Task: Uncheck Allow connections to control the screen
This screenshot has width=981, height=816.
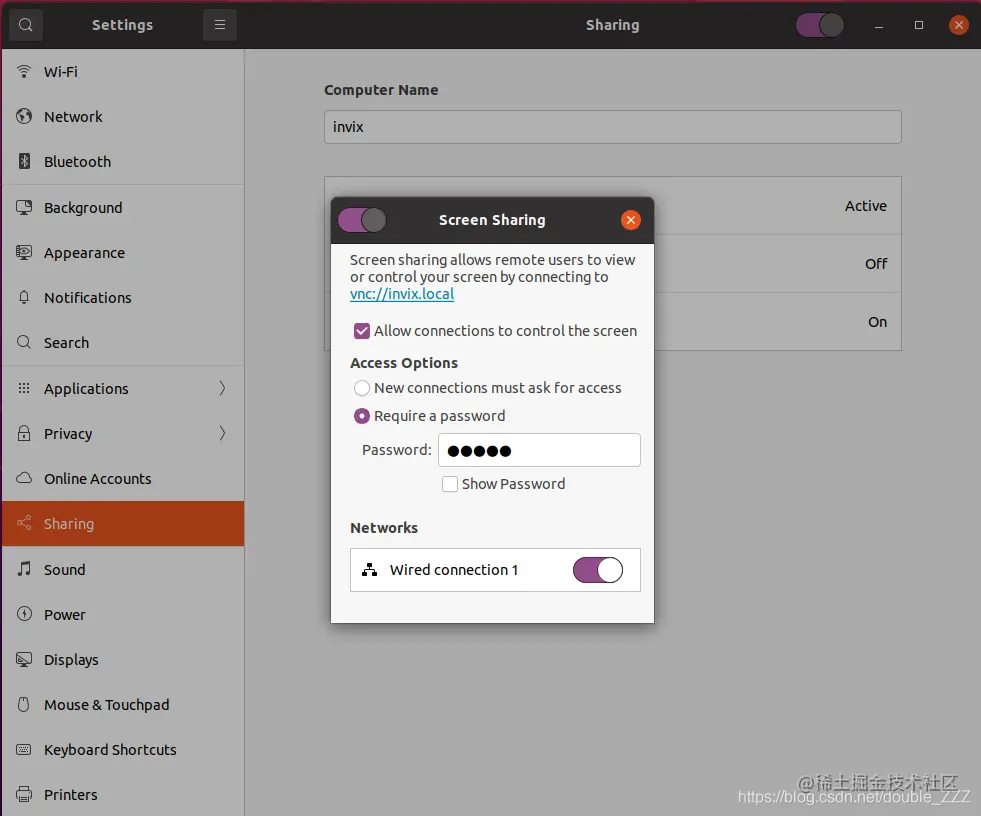Action: tap(362, 330)
